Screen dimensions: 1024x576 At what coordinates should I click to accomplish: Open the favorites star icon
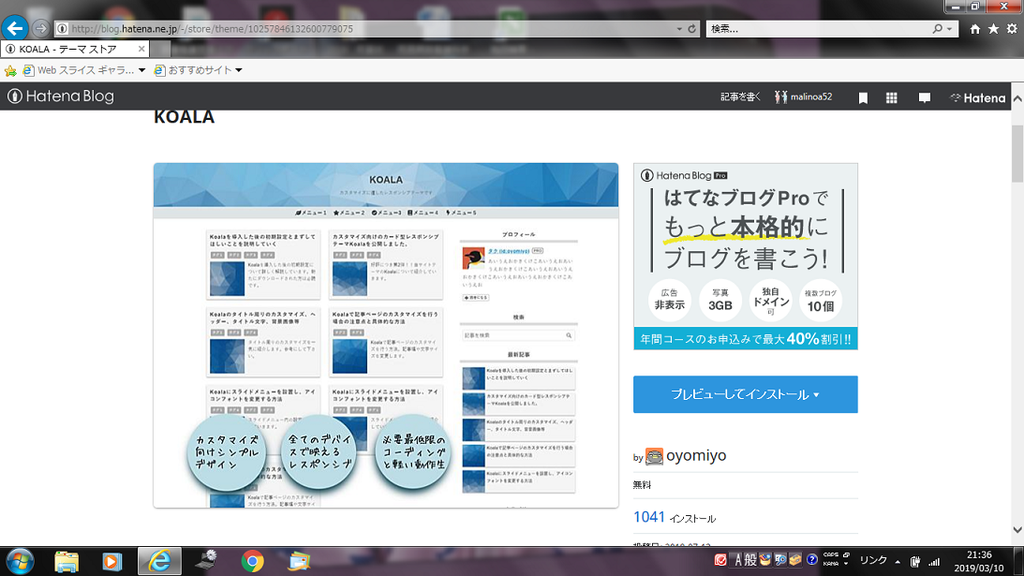993,29
